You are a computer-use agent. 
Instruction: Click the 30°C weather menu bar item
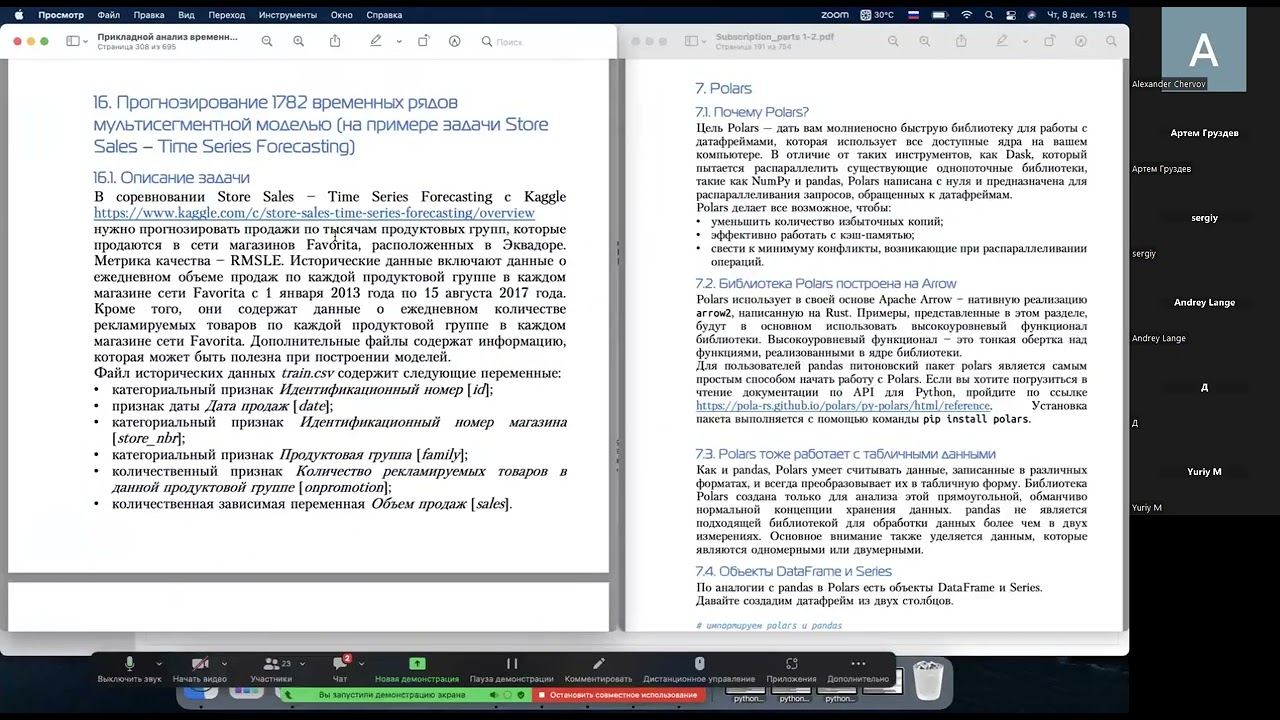click(x=878, y=15)
